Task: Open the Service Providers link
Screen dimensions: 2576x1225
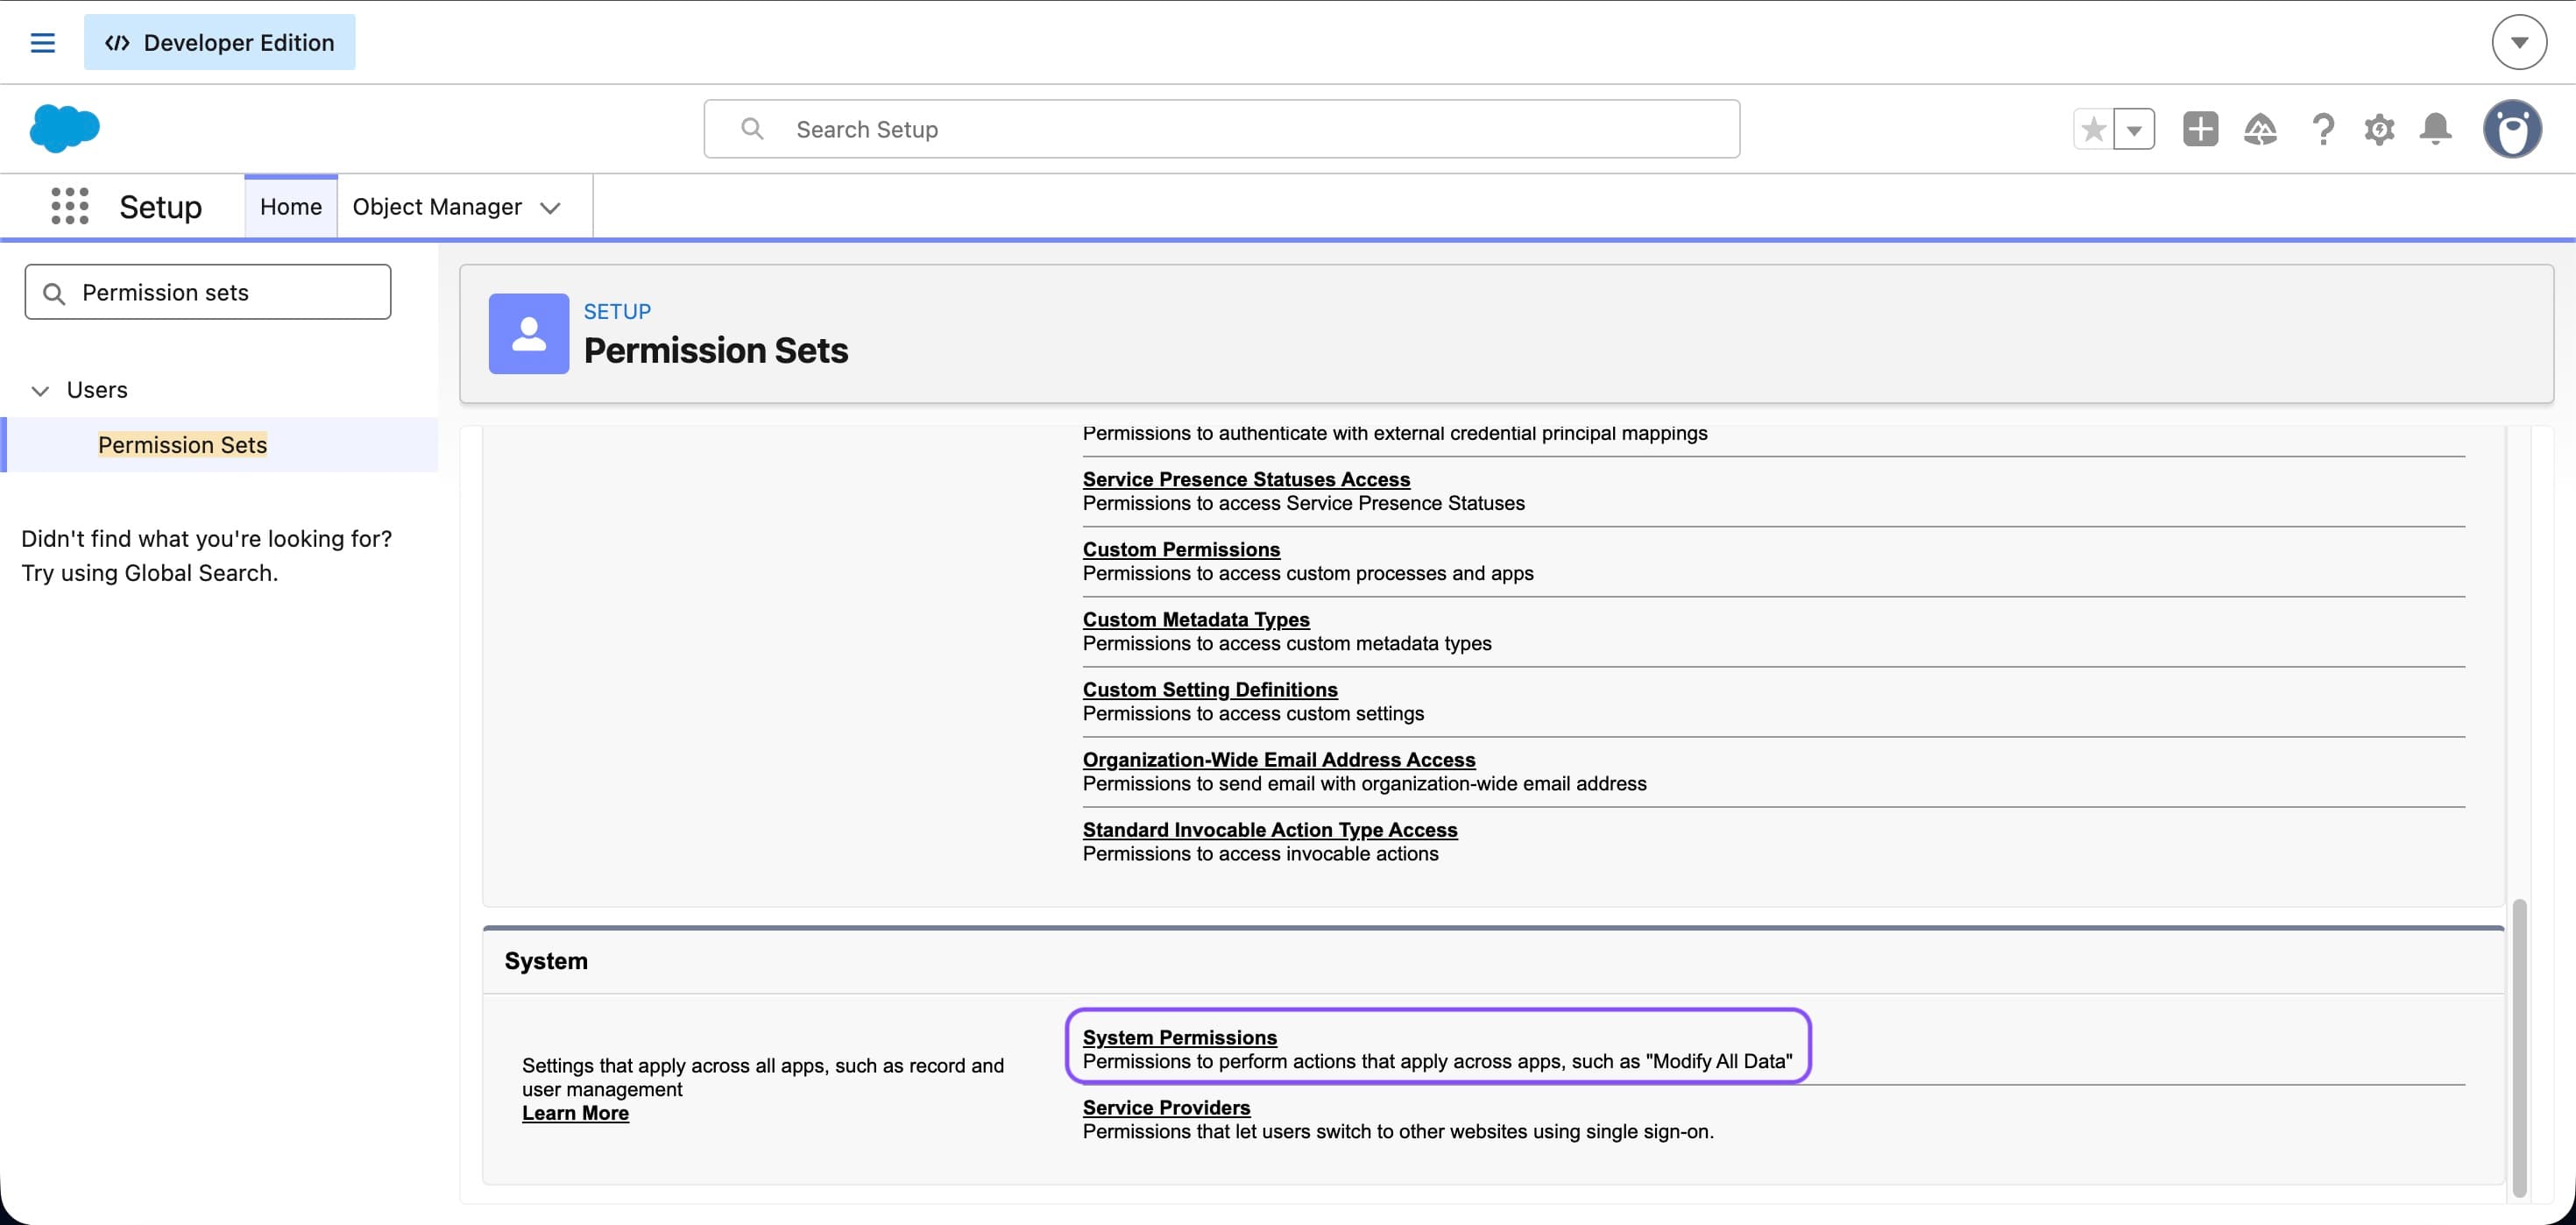Action: (x=1166, y=1107)
